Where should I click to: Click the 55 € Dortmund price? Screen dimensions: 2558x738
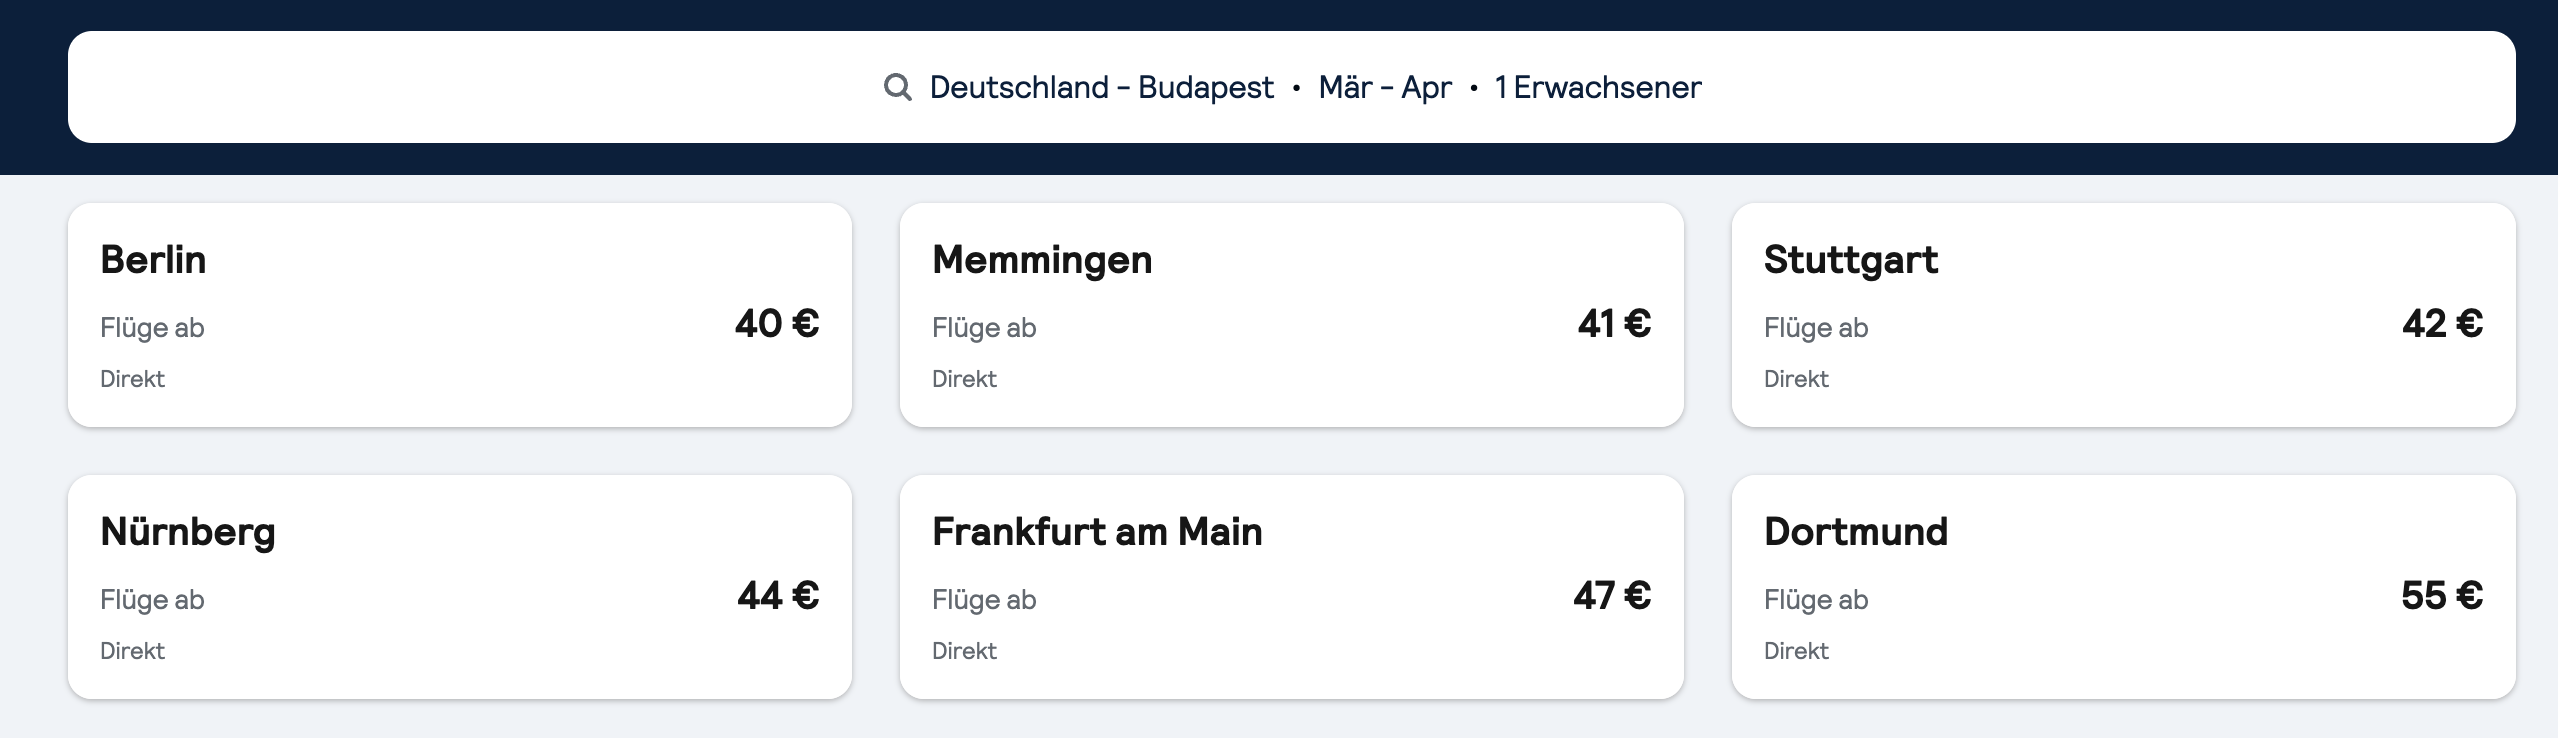coord(2442,595)
